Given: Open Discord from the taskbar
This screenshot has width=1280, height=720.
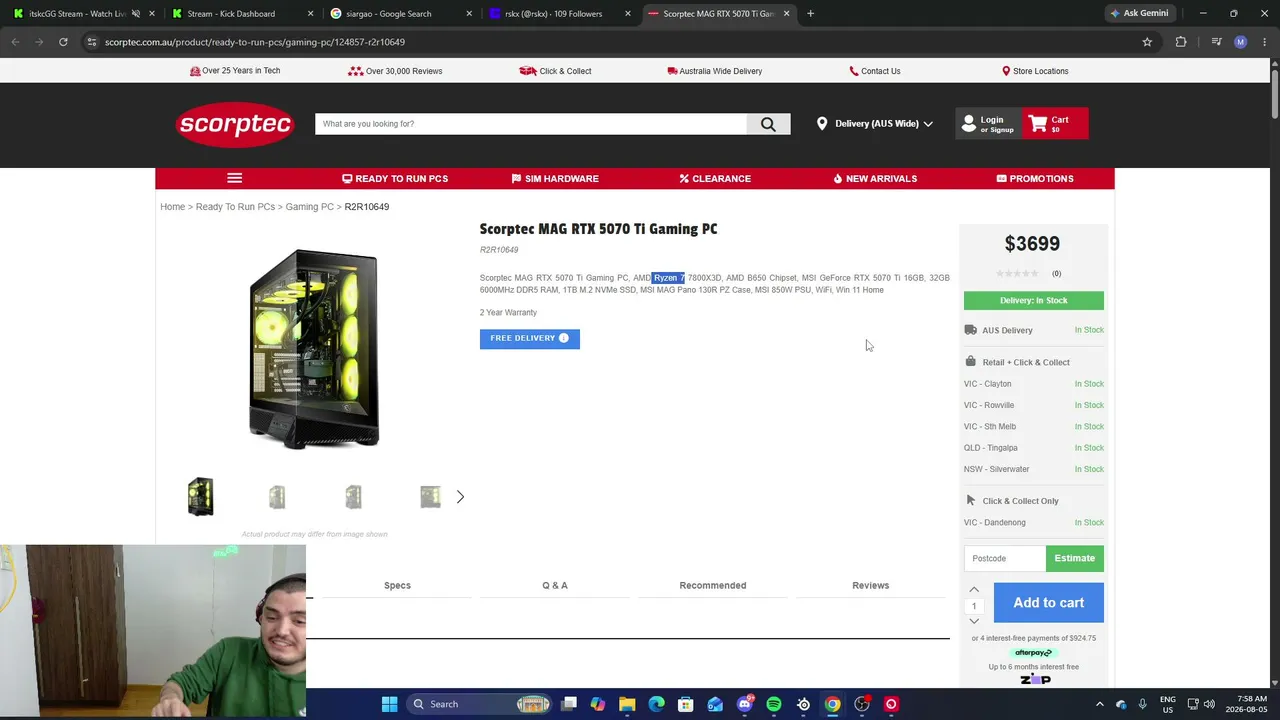Looking at the screenshot, I should click(744, 704).
